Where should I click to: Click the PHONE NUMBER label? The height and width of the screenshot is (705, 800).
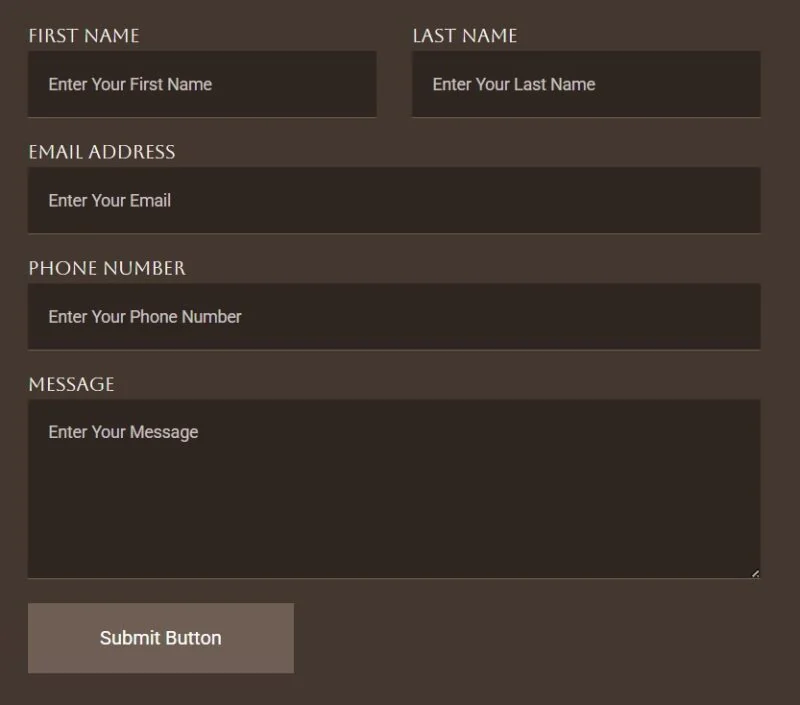click(x=107, y=268)
